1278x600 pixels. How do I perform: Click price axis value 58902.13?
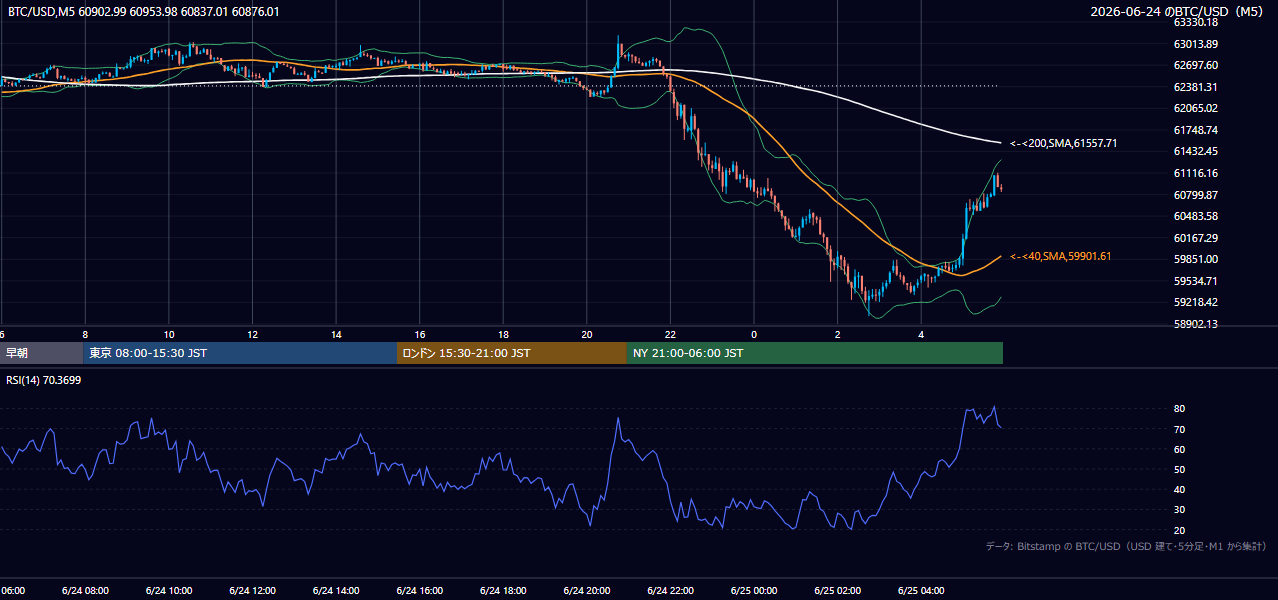tap(1195, 324)
